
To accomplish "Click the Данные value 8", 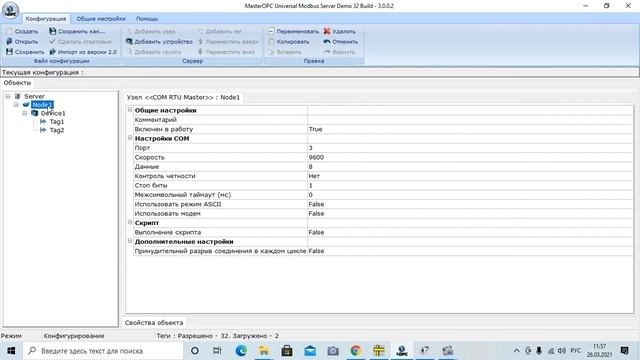I will click(x=470, y=167).
